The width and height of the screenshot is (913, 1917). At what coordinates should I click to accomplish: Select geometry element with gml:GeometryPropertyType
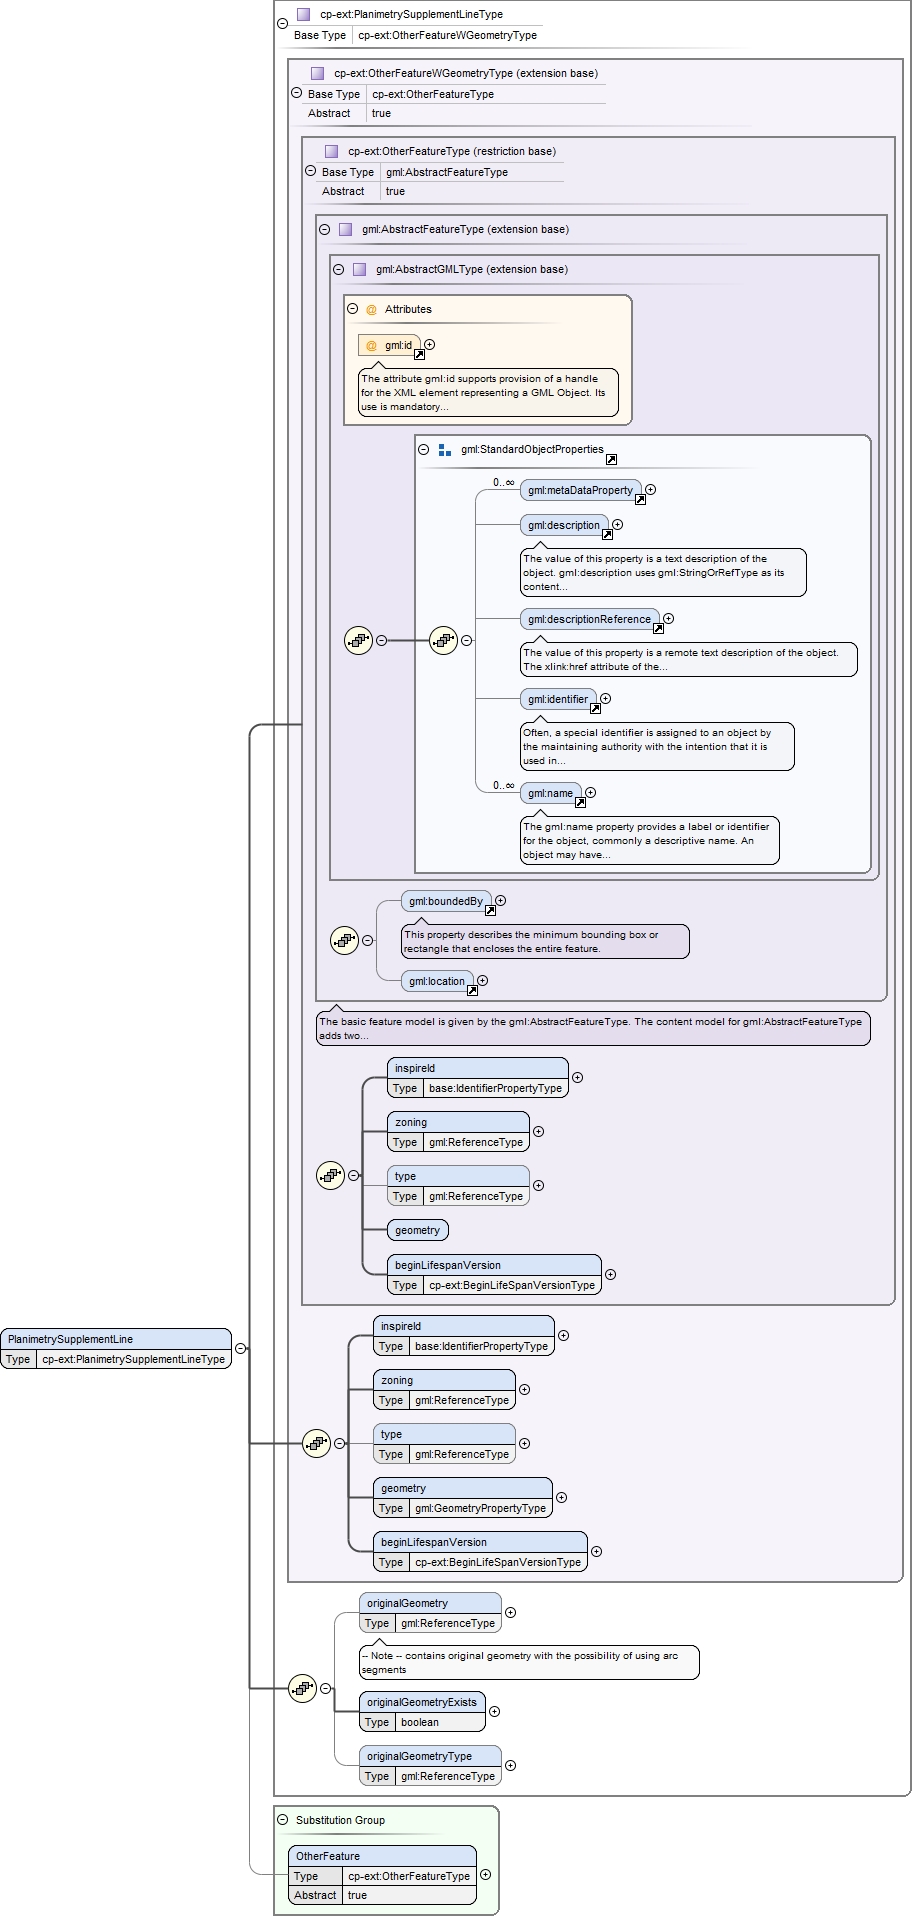[463, 1498]
